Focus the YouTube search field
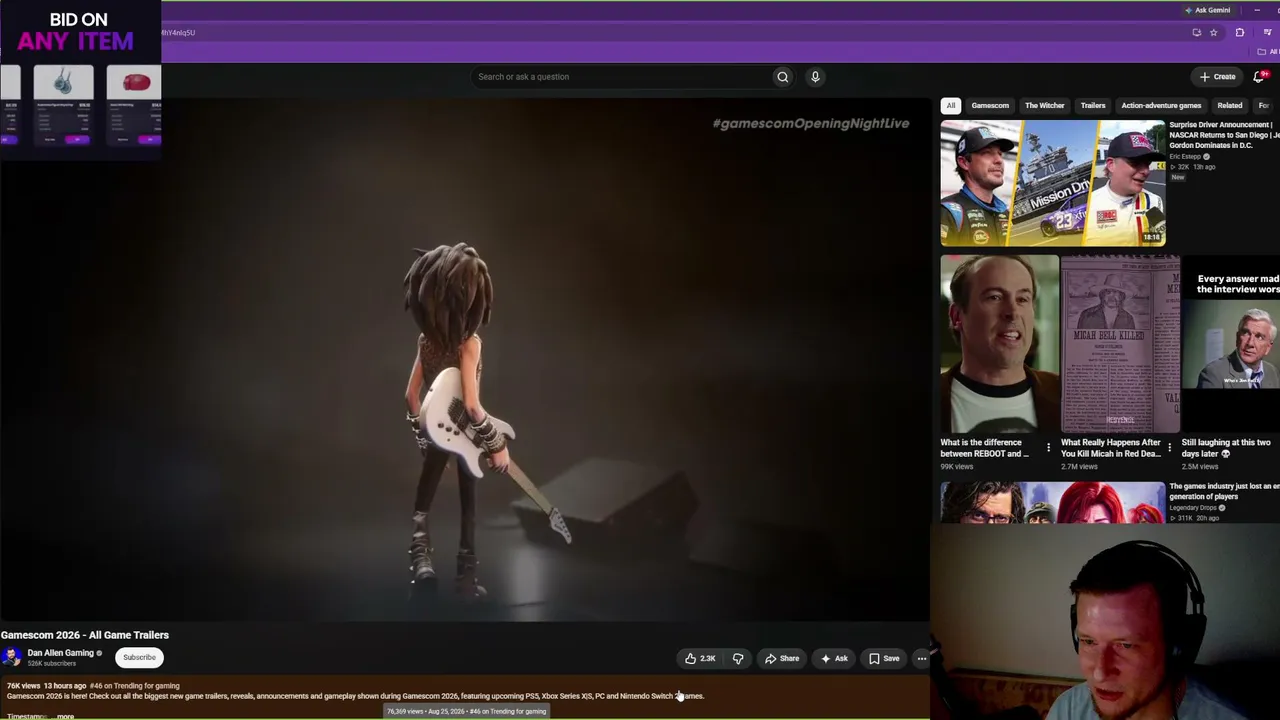This screenshot has height=720, width=1280. tap(620, 77)
